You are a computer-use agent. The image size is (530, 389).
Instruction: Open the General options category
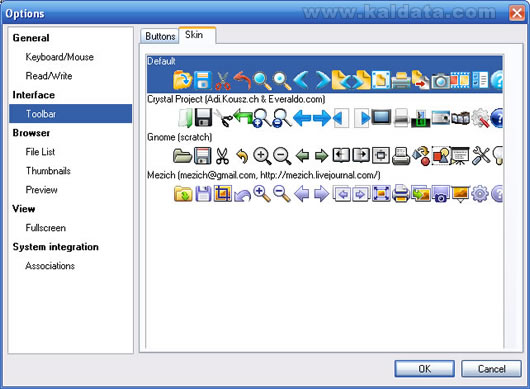click(x=31, y=38)
